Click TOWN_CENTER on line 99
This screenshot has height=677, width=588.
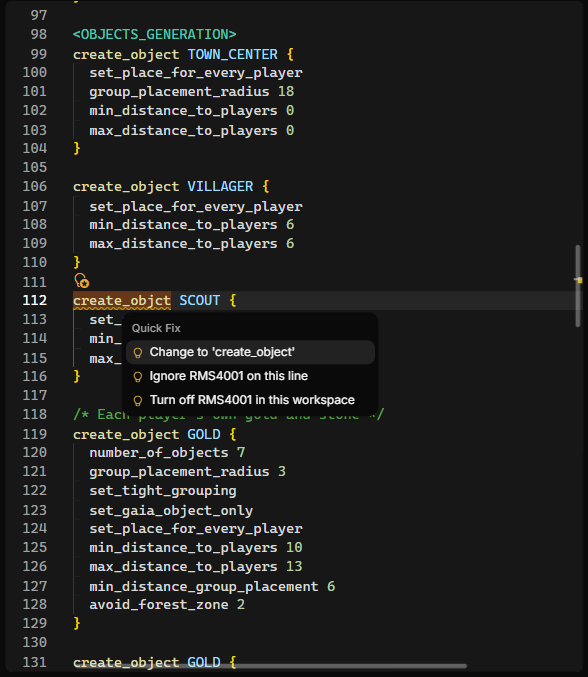tap(232, 54)
